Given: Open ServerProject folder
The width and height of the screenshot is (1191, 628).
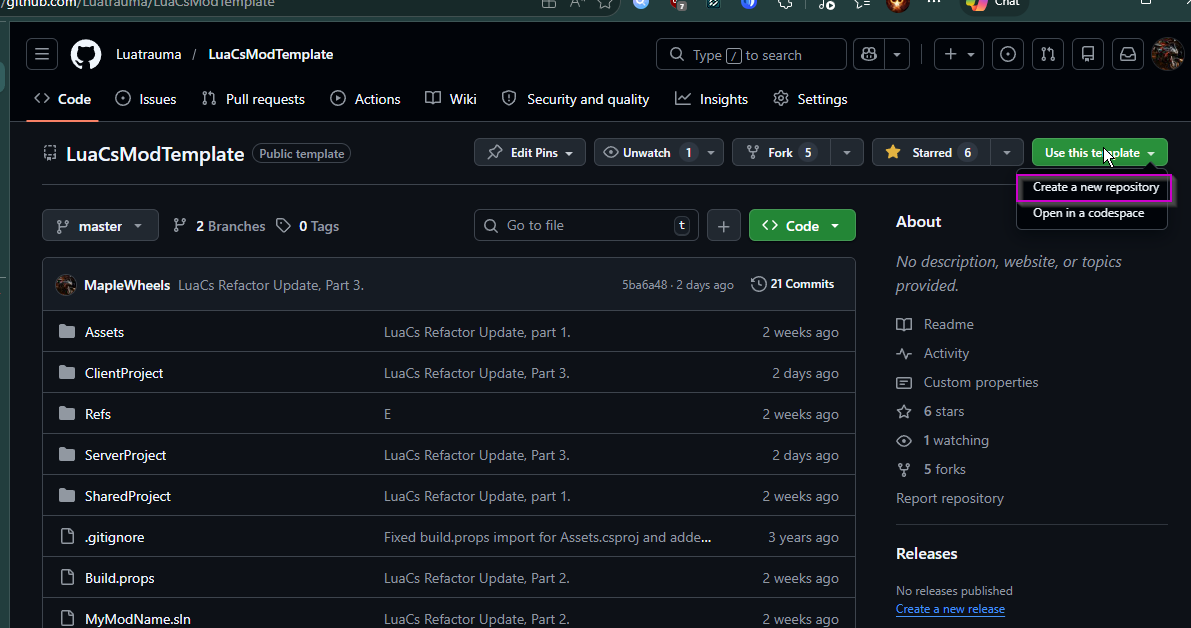Looking at the screenshot, I should click(125, 456).
